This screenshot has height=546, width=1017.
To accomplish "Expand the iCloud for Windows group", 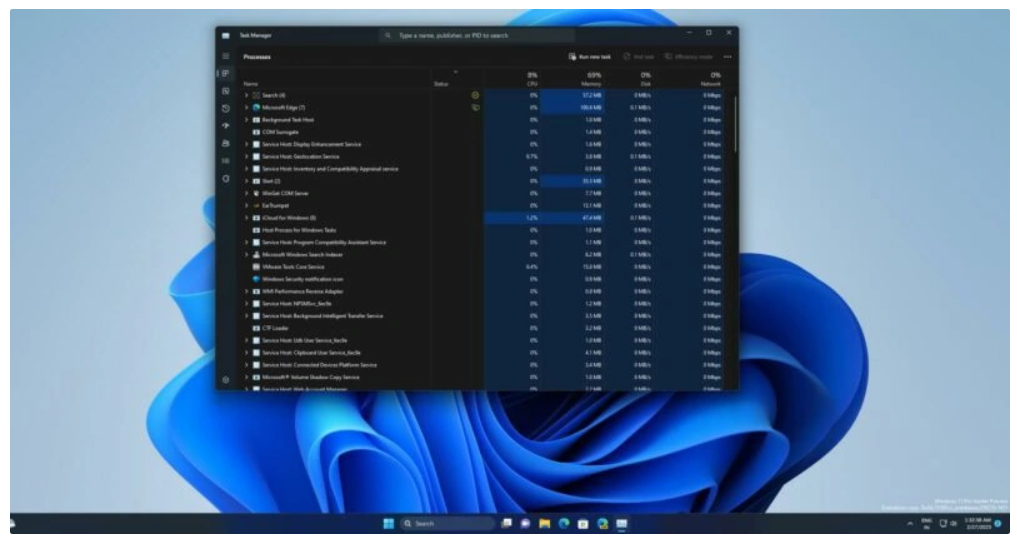I will 246,218.
